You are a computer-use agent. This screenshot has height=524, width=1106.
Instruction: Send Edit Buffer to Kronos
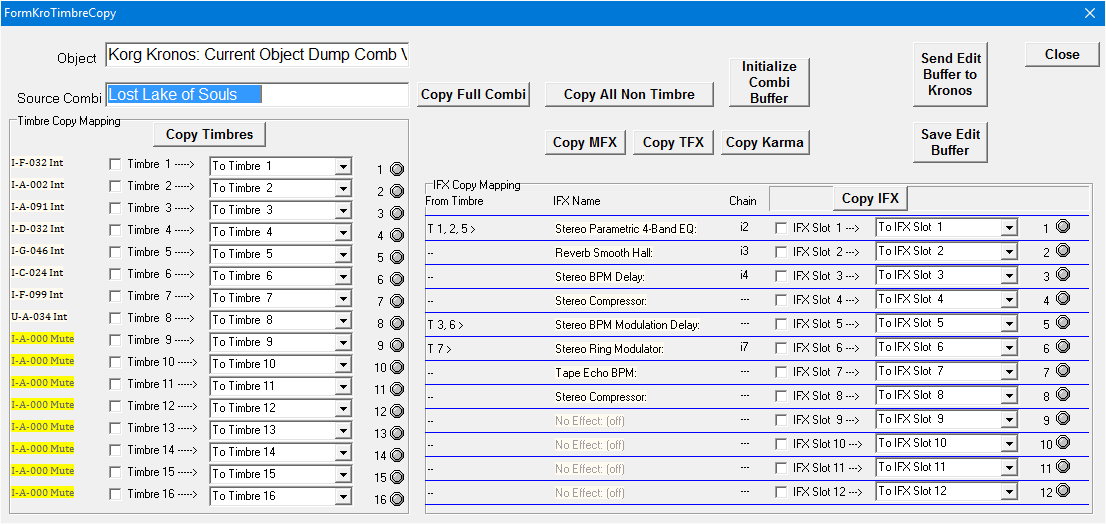(x=950, y=74)
